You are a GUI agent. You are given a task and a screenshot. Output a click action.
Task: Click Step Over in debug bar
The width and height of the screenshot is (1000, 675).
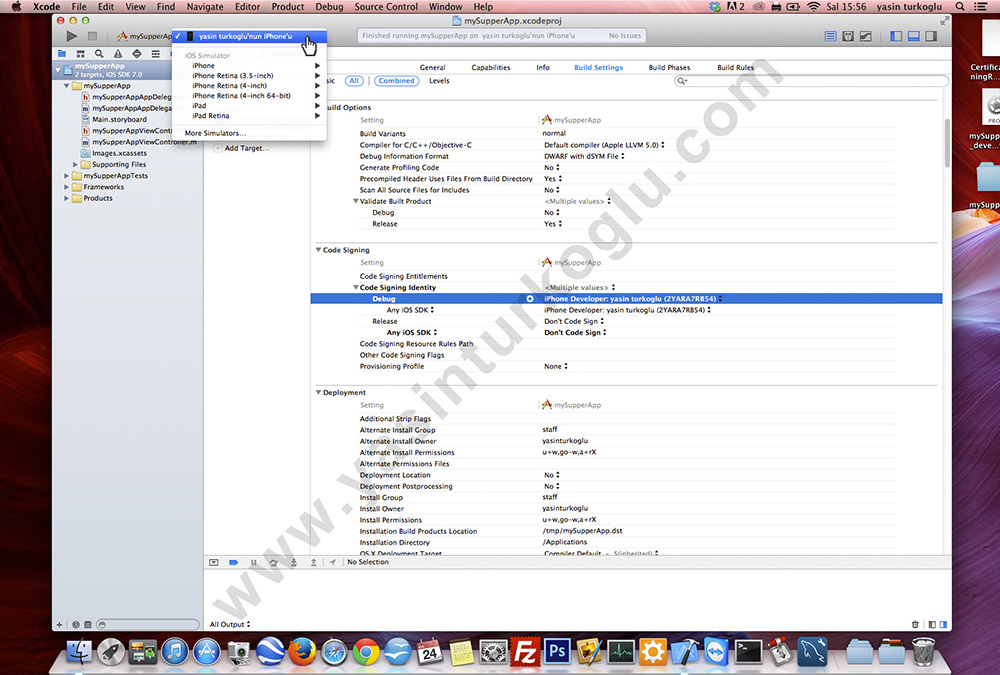[x=274, y=562]
